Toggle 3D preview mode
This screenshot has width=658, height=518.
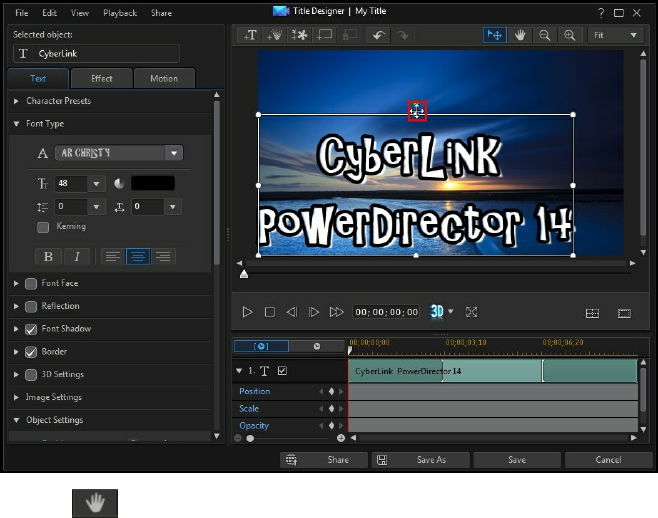pyautogui.click(x=437, y=311)
